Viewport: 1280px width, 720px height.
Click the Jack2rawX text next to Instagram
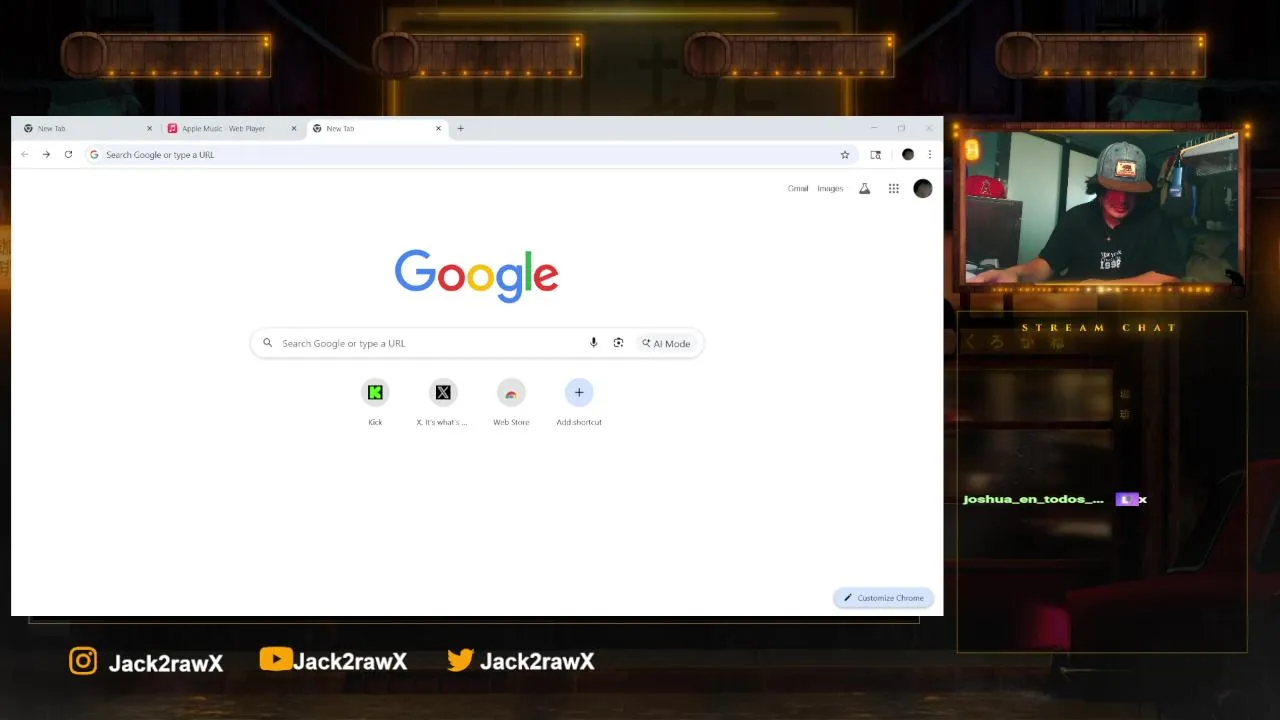tap(165, 662)
